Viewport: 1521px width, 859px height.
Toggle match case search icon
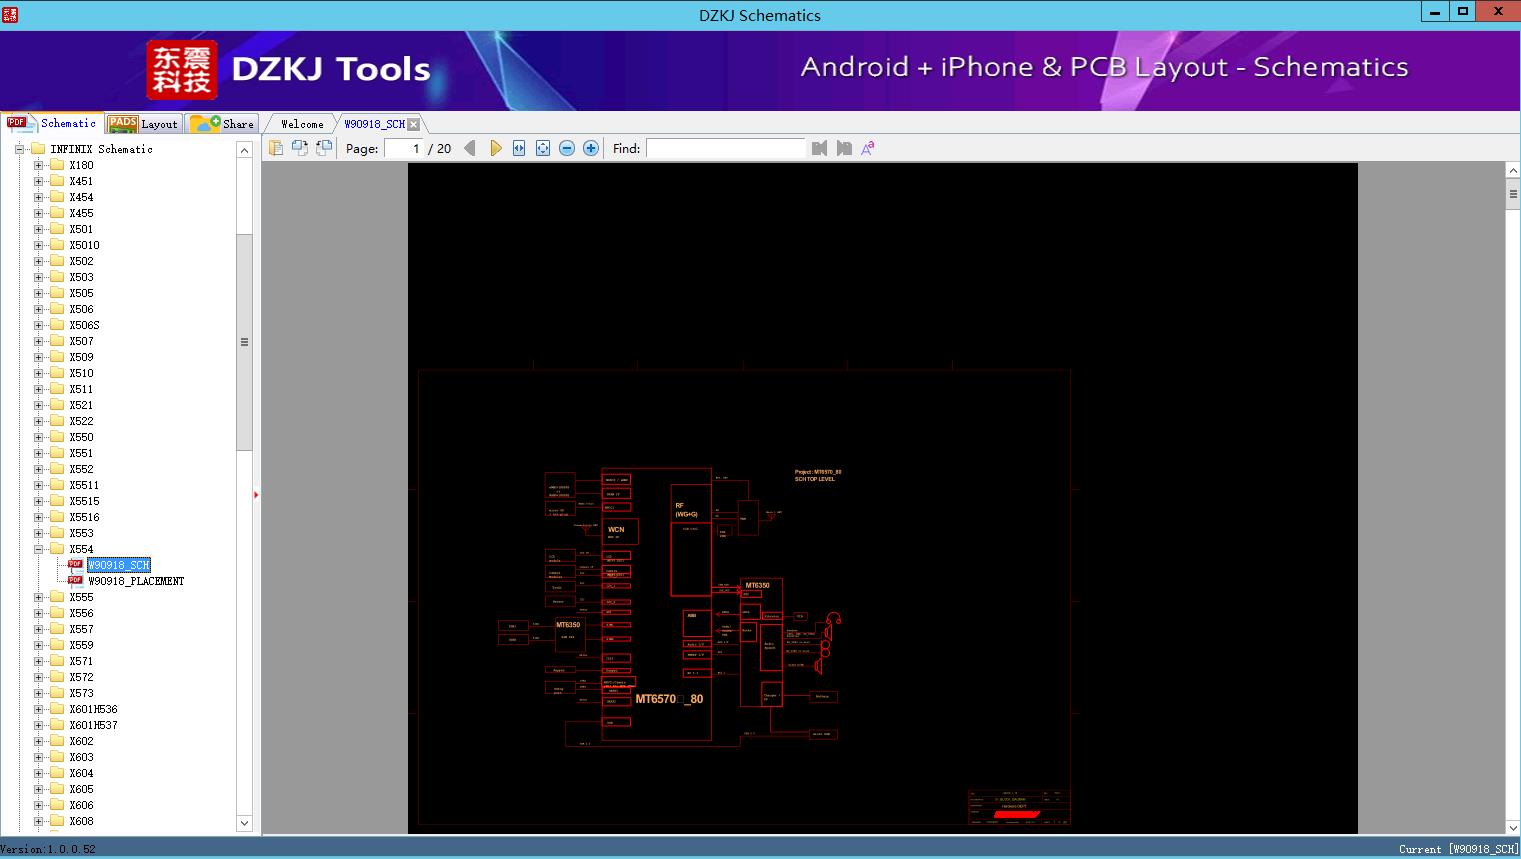pyautogui.click(x=868, y=148)
